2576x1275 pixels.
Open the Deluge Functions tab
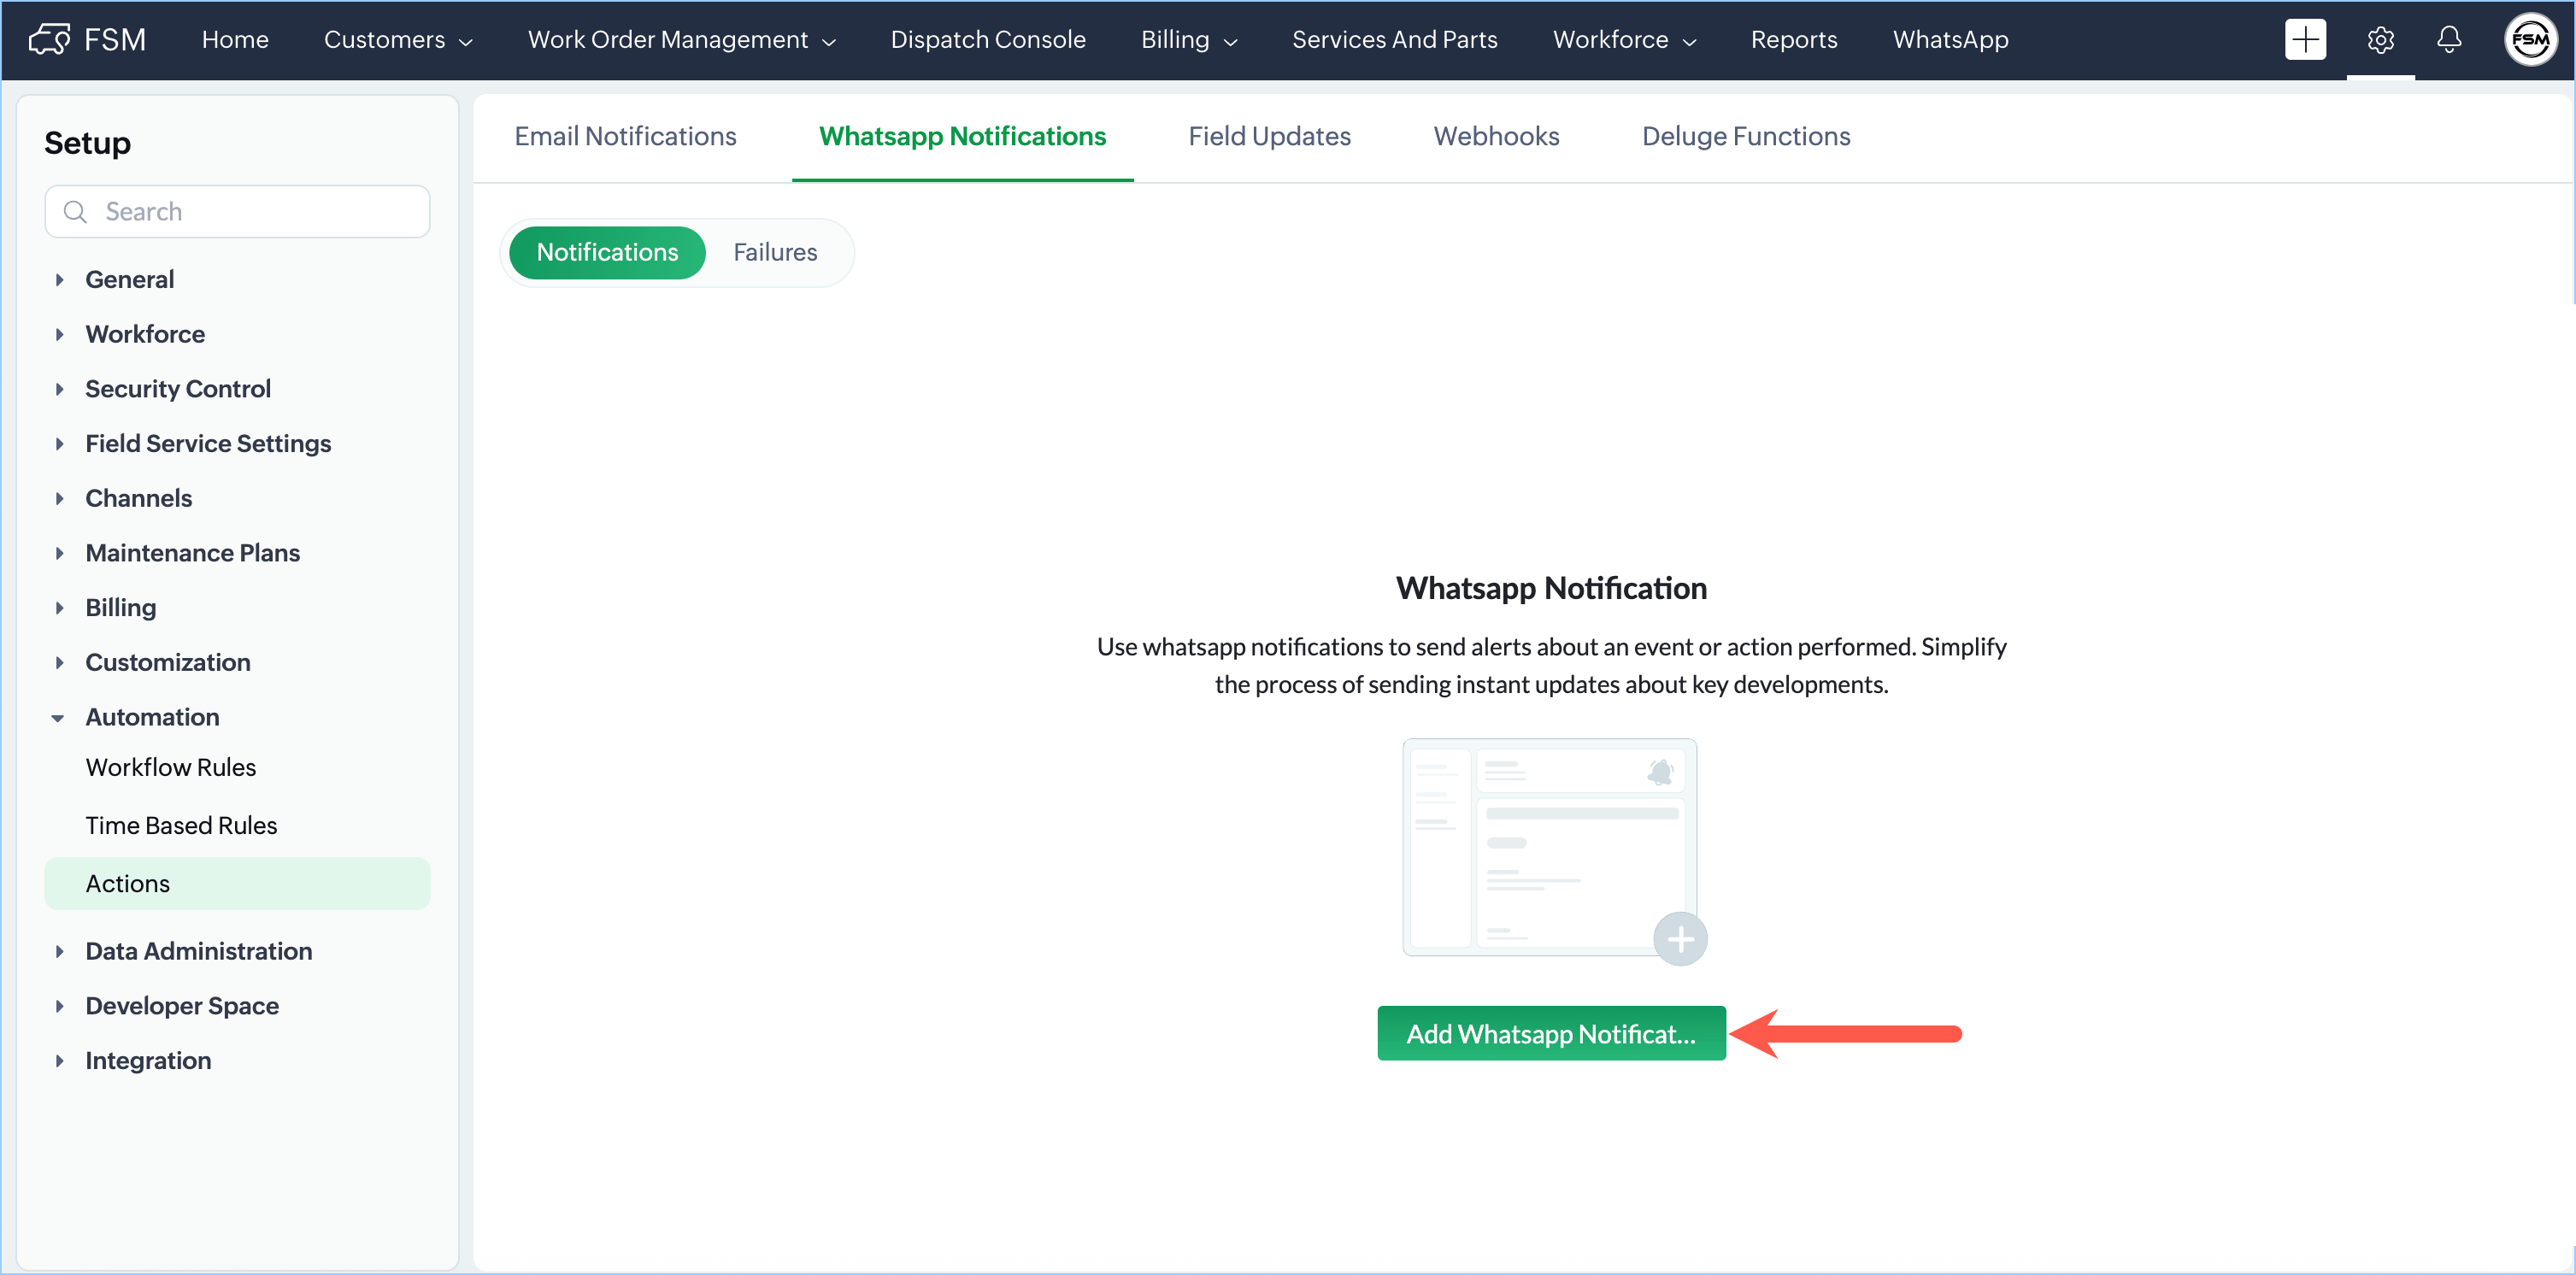[x=1745, y=137]
